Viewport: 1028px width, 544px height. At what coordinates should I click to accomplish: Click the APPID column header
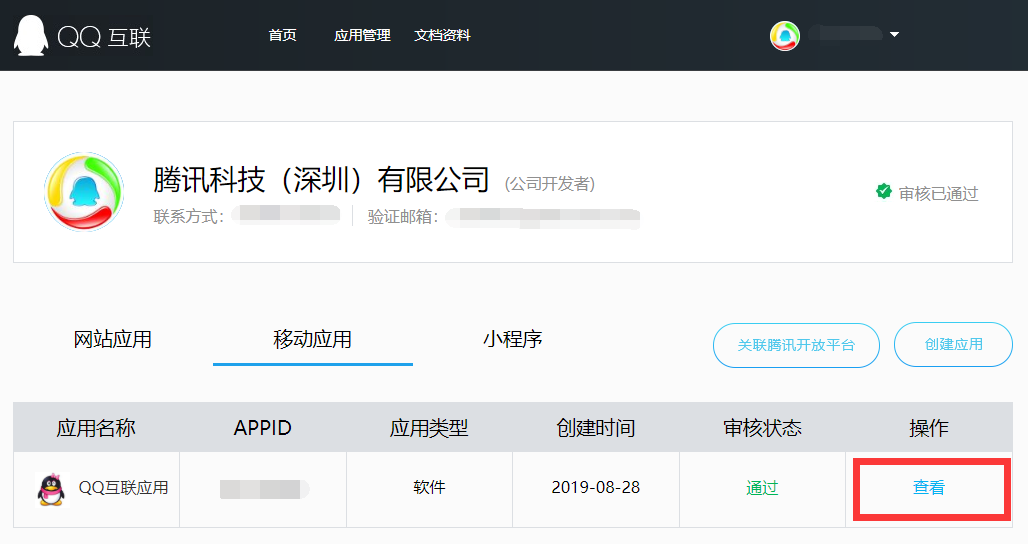(262, 428)
